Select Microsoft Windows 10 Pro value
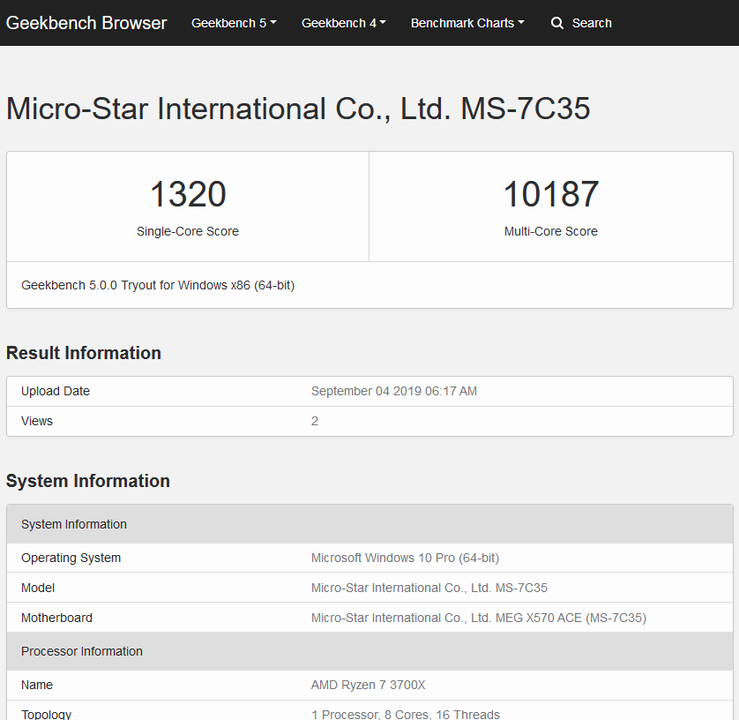This screenshot has width=739, height=720. 405,558
